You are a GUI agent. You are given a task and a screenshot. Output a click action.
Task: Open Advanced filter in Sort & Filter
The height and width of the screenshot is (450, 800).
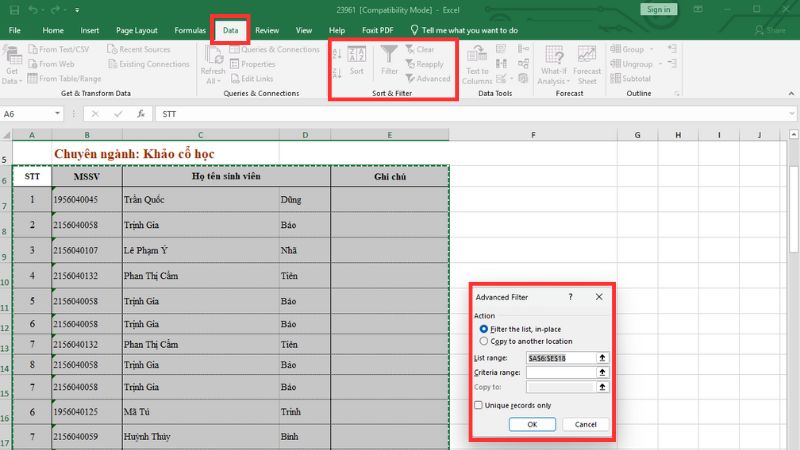pyautogui.click(x=428, y=79)
